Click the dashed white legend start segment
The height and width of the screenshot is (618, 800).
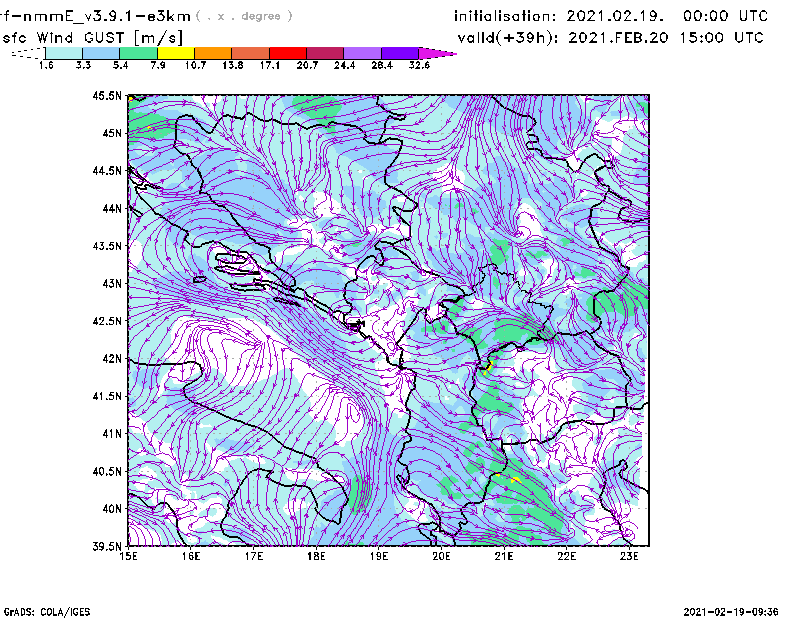click(29, 53)
